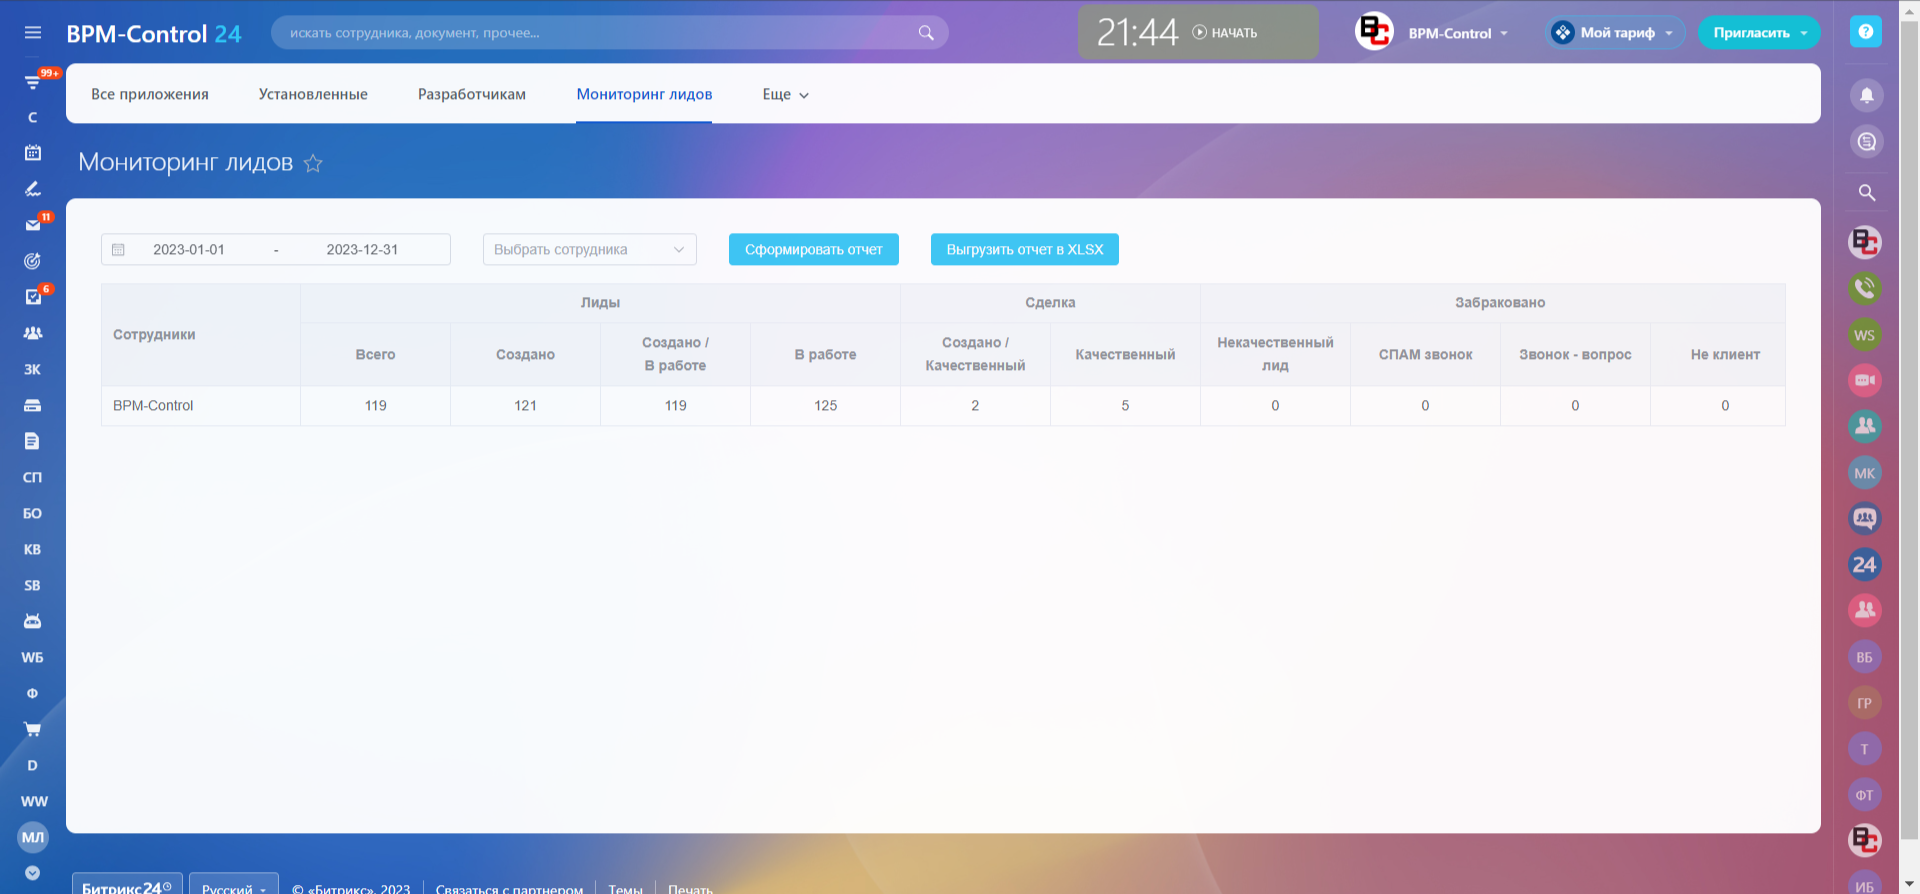This screenshot has width=1920, height=894.
Task: Open mail icon with 11 badge
Action: pos(33,225)
